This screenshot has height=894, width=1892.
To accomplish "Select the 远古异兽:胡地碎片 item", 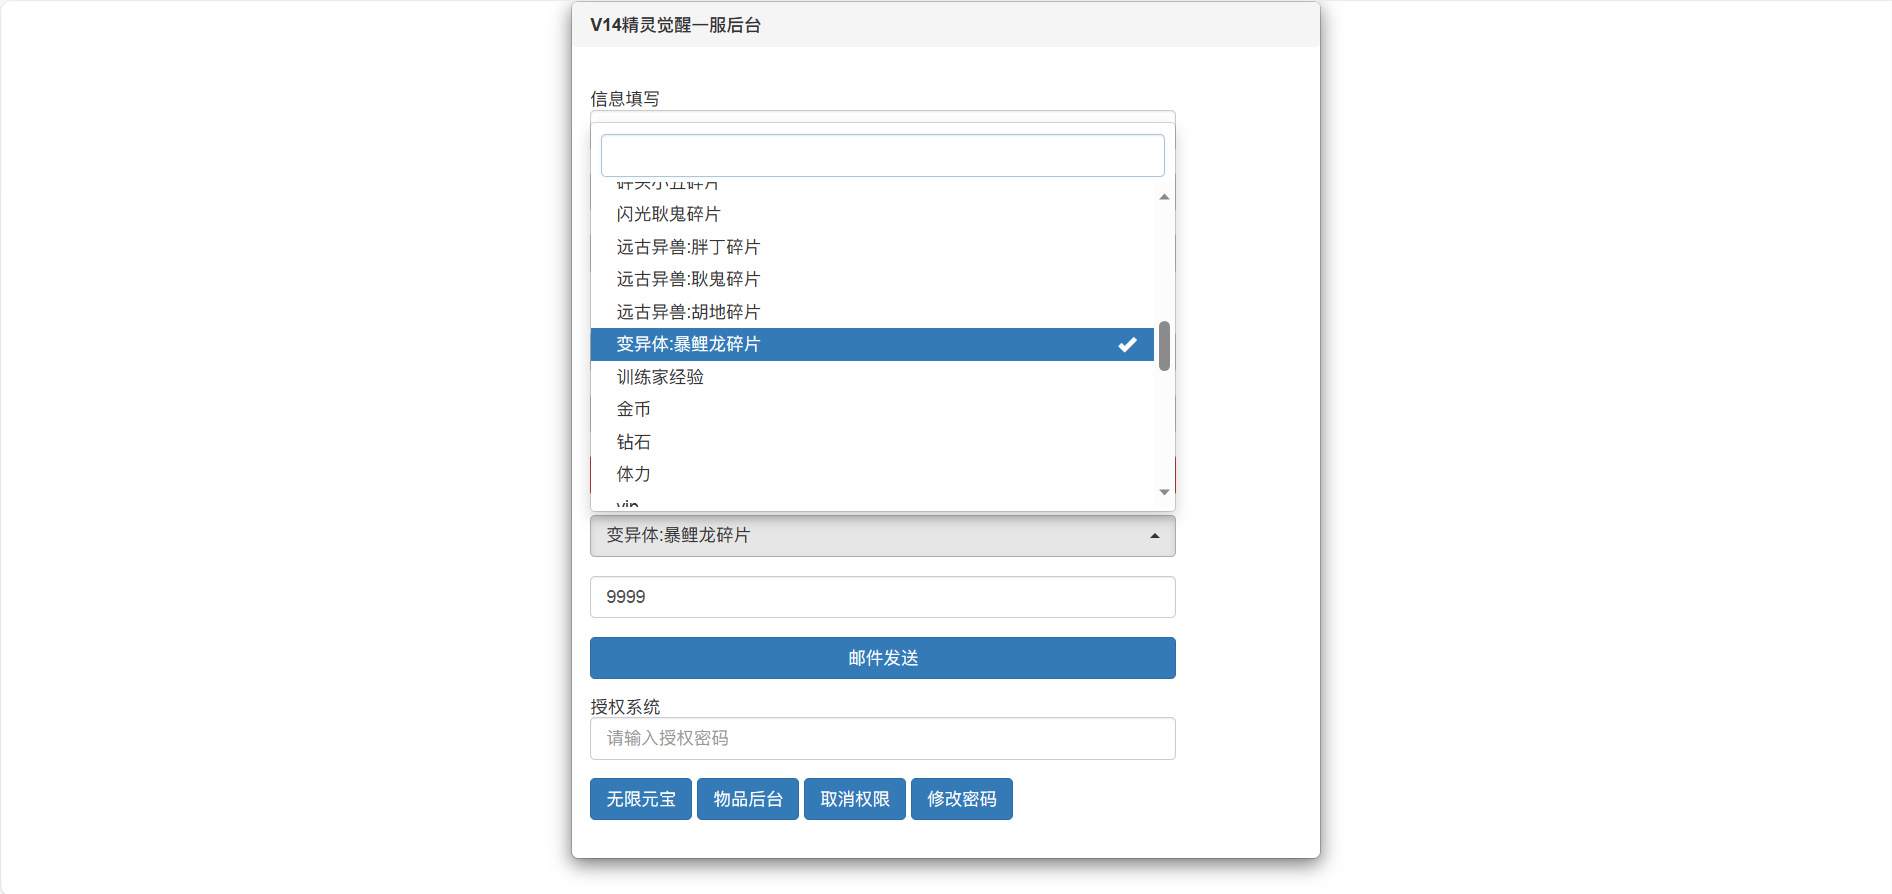I will click(688, 312).
